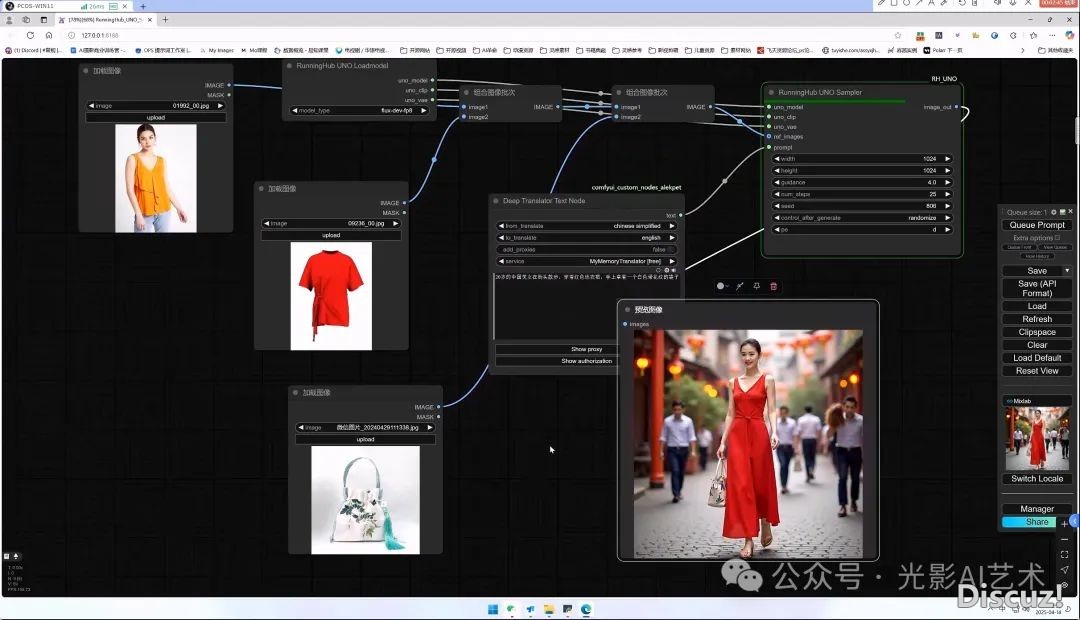Open the ComfyUI Manager
Screen dimensions: 1080x620
1037,509
